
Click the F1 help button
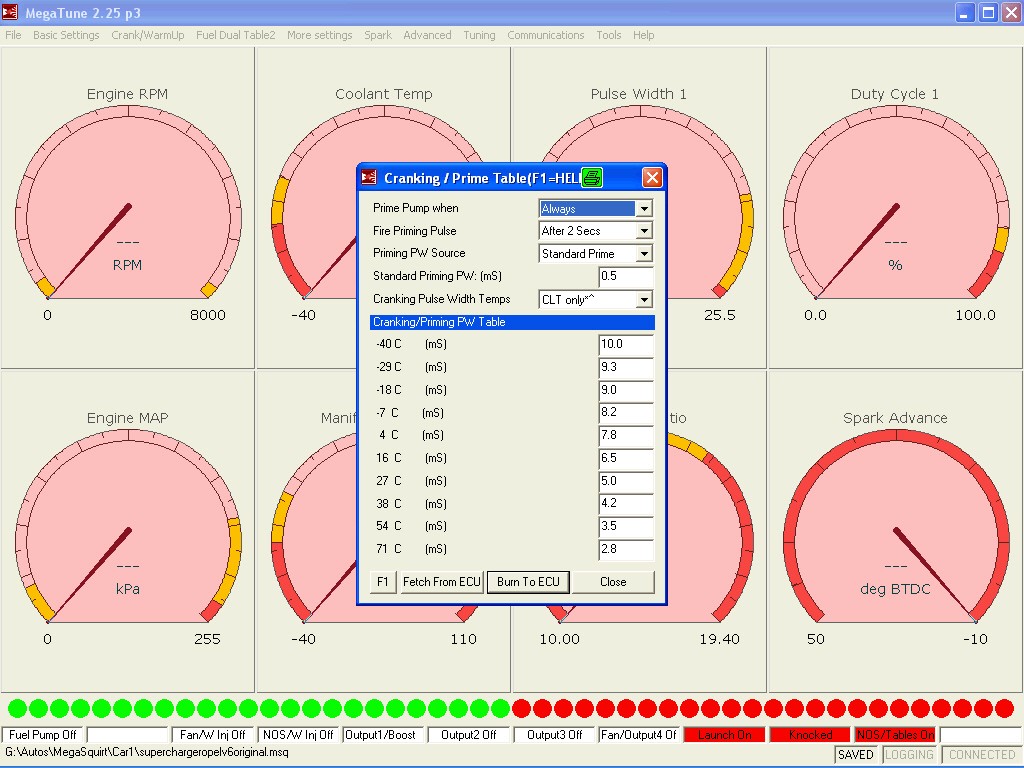point(383,582)
